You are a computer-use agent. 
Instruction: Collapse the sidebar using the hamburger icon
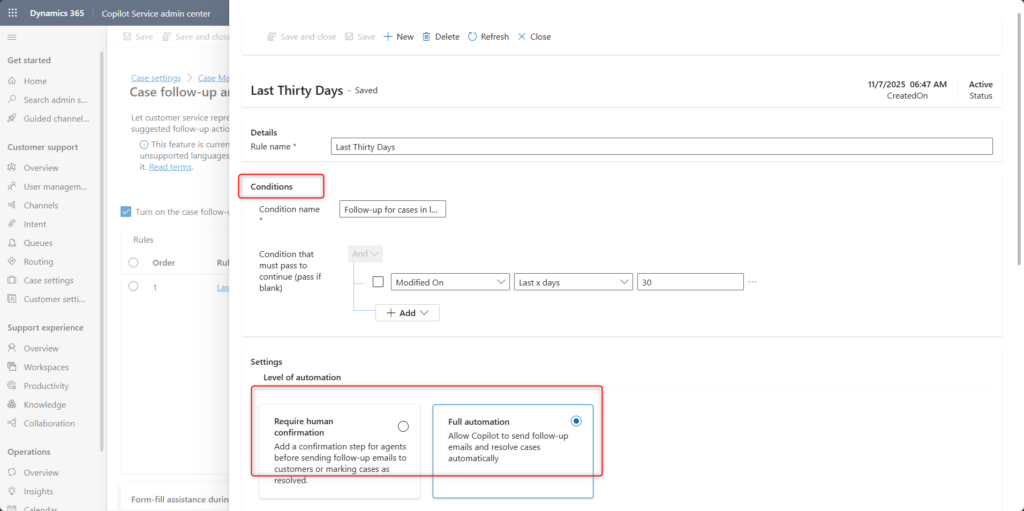coord(12,37)
